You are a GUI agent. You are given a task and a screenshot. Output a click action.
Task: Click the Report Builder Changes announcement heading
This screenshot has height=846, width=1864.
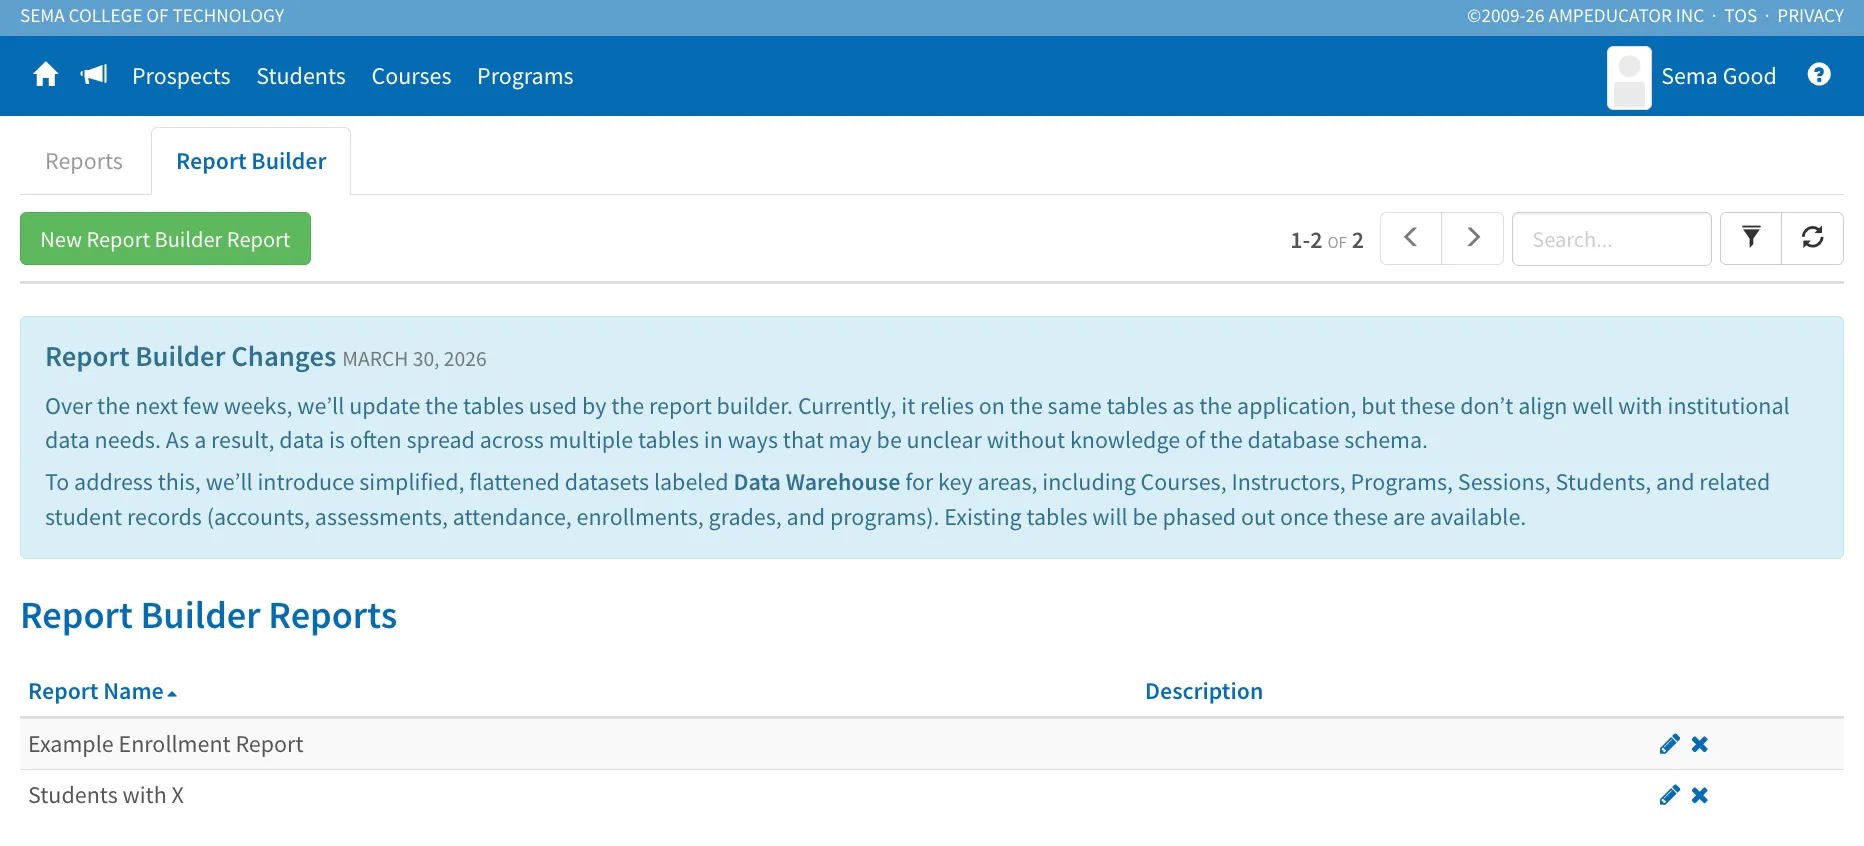pos(190,357)
